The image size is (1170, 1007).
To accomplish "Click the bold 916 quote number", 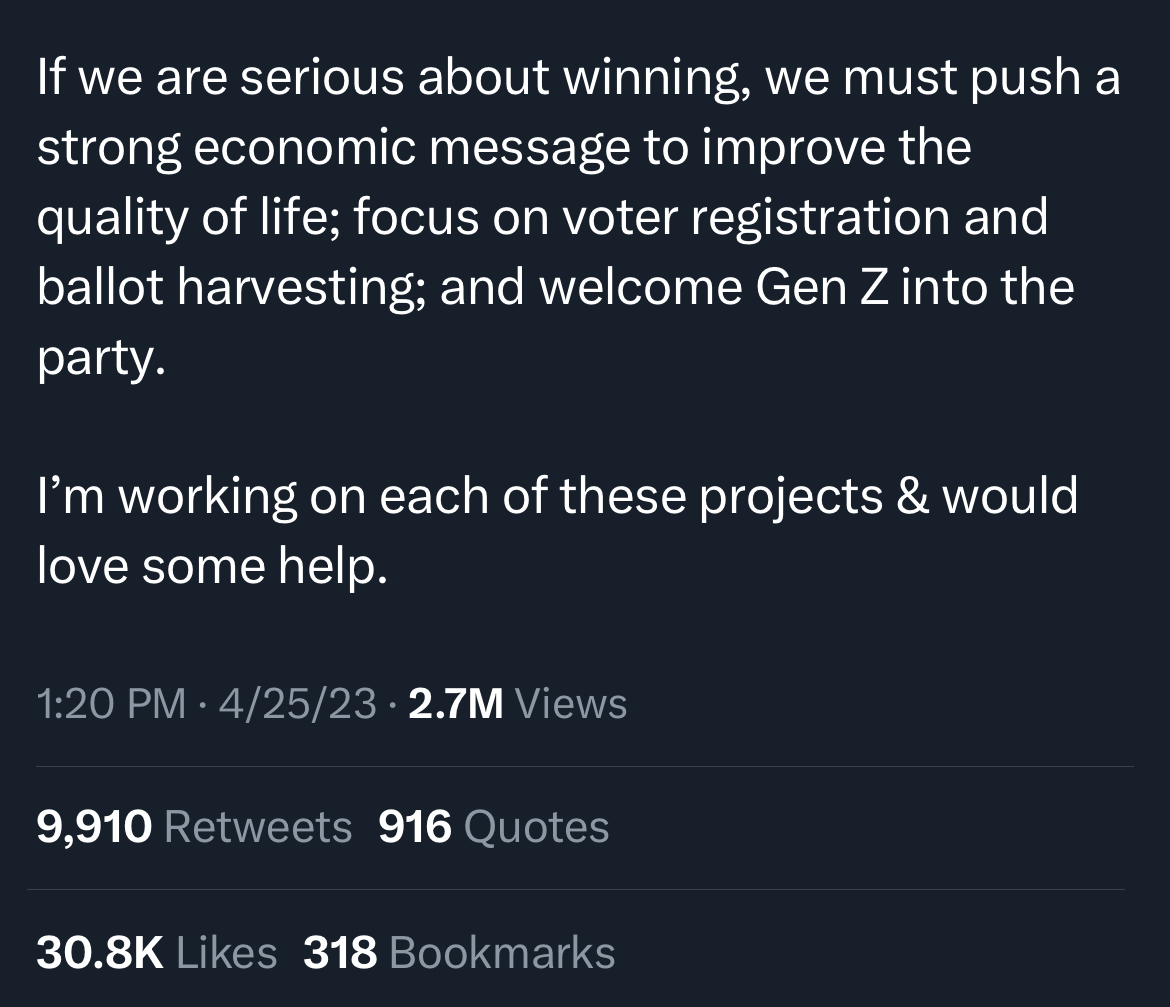I will [415, 827].
